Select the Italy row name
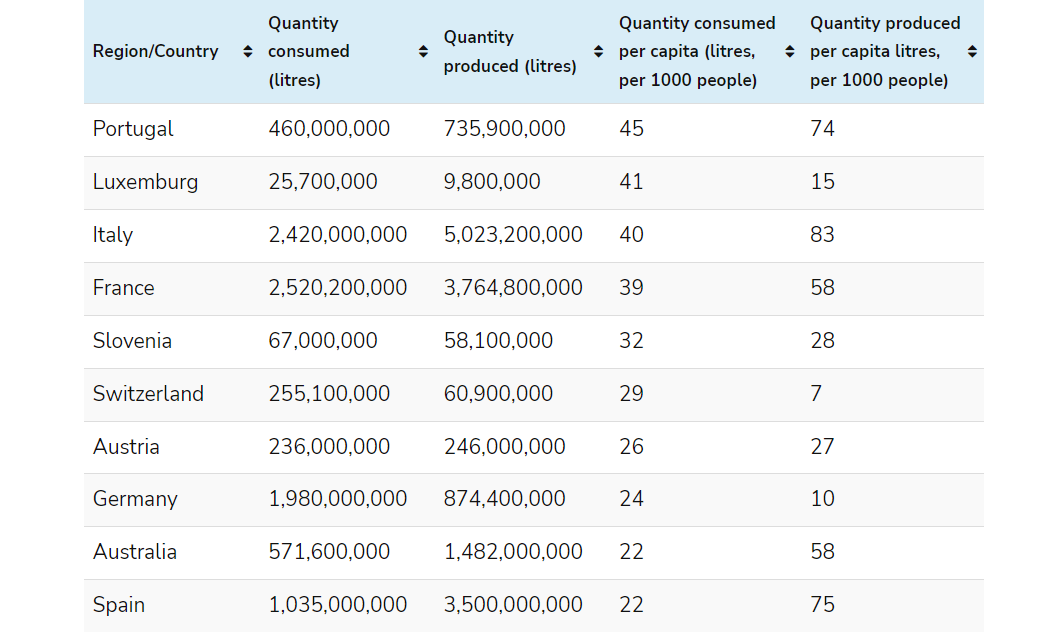 pyautogui.click(x=113, y=235)
